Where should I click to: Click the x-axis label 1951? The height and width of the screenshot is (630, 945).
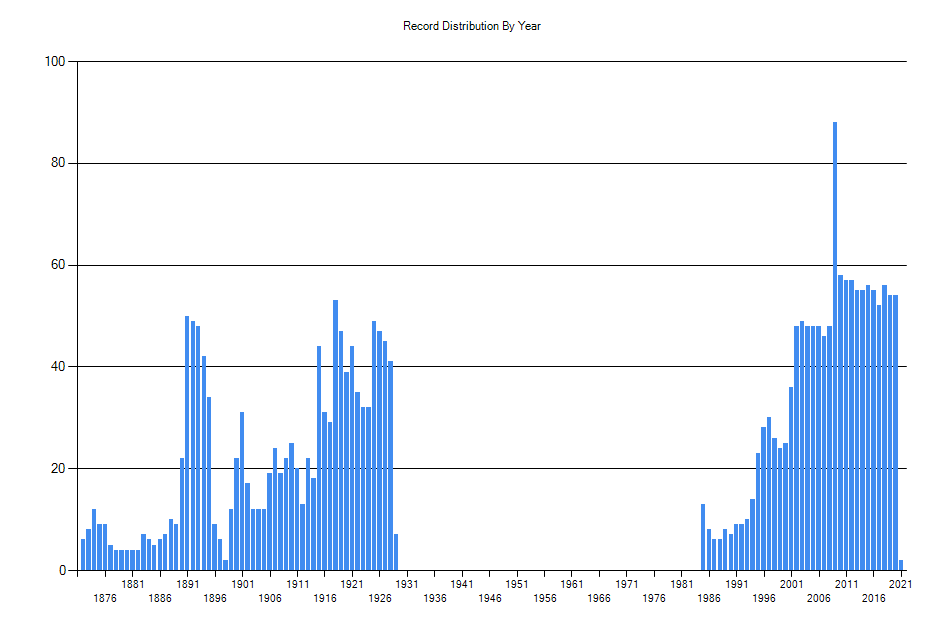(x=516, y=584)
